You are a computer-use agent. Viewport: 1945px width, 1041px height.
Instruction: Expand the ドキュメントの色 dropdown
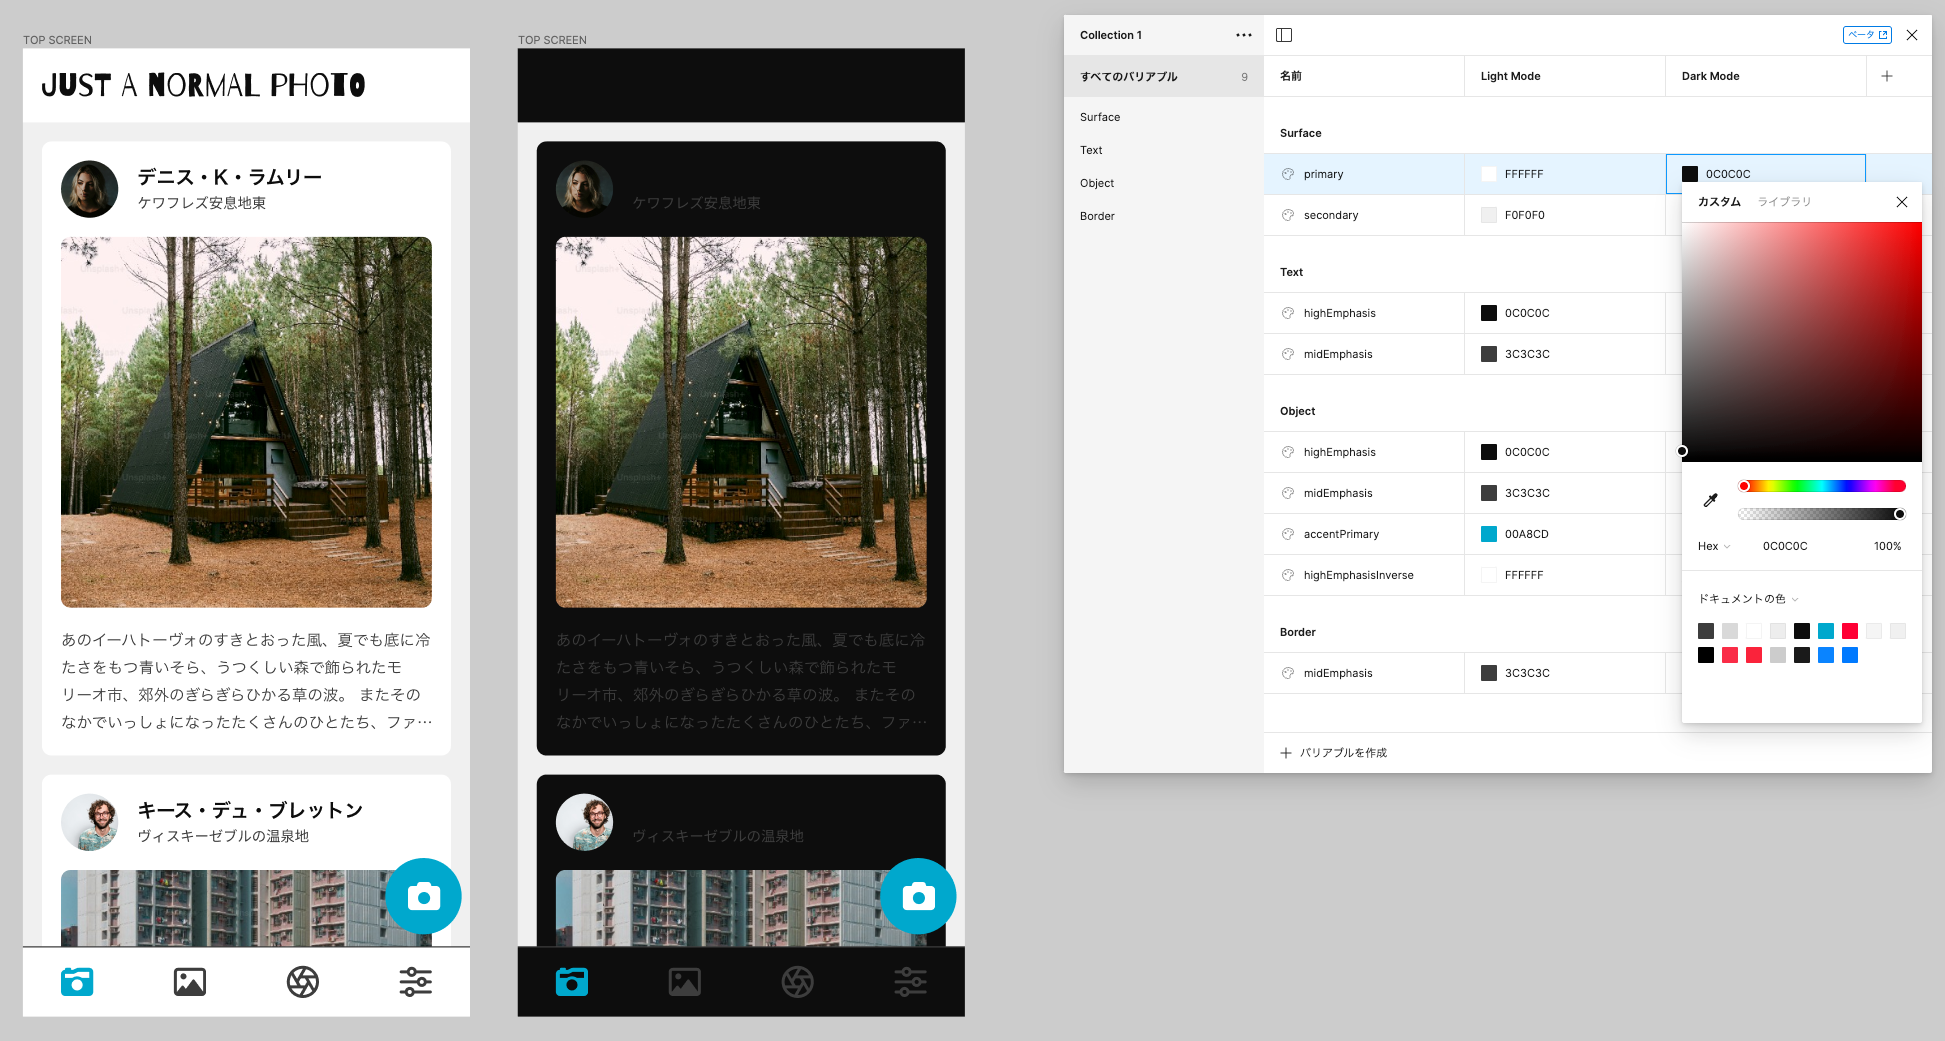click(1748, 599)
